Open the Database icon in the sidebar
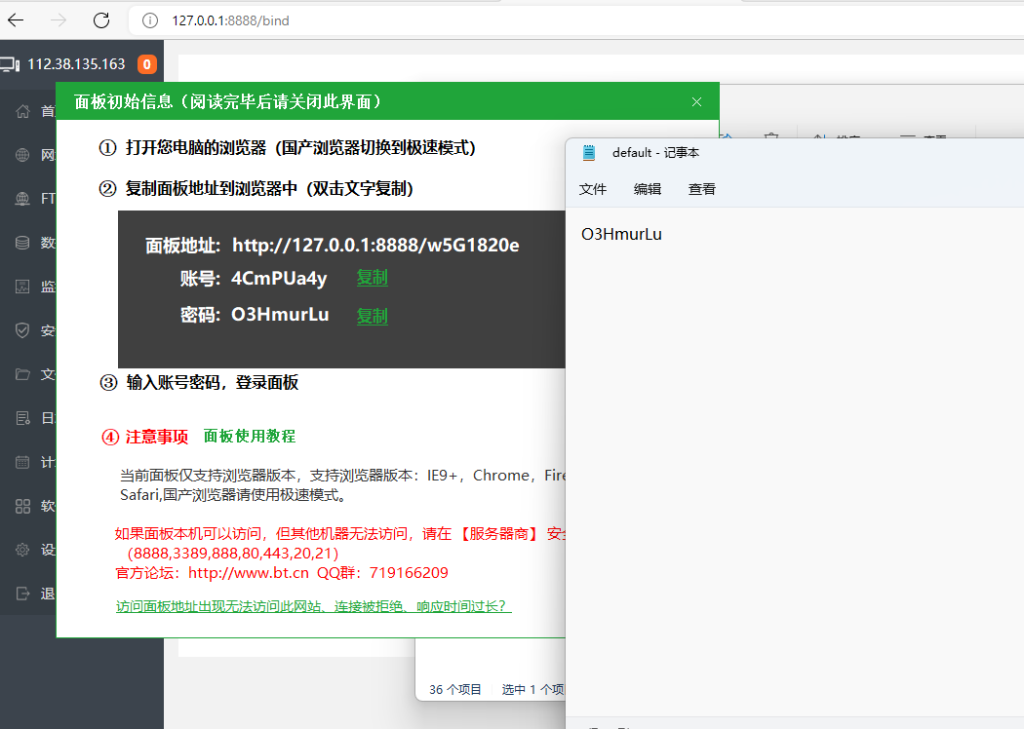The width and height of the screenshot is (1024, 729). [x=23, y=243]
